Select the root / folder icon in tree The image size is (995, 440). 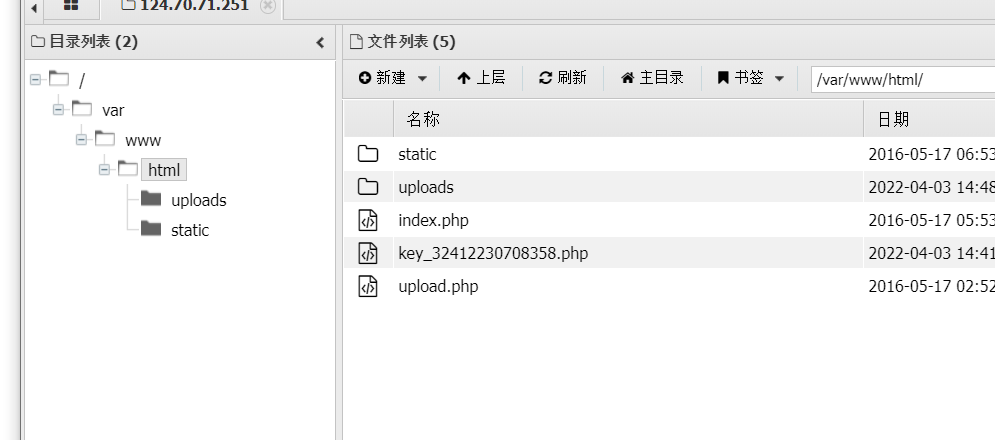[x=59, y=79]
